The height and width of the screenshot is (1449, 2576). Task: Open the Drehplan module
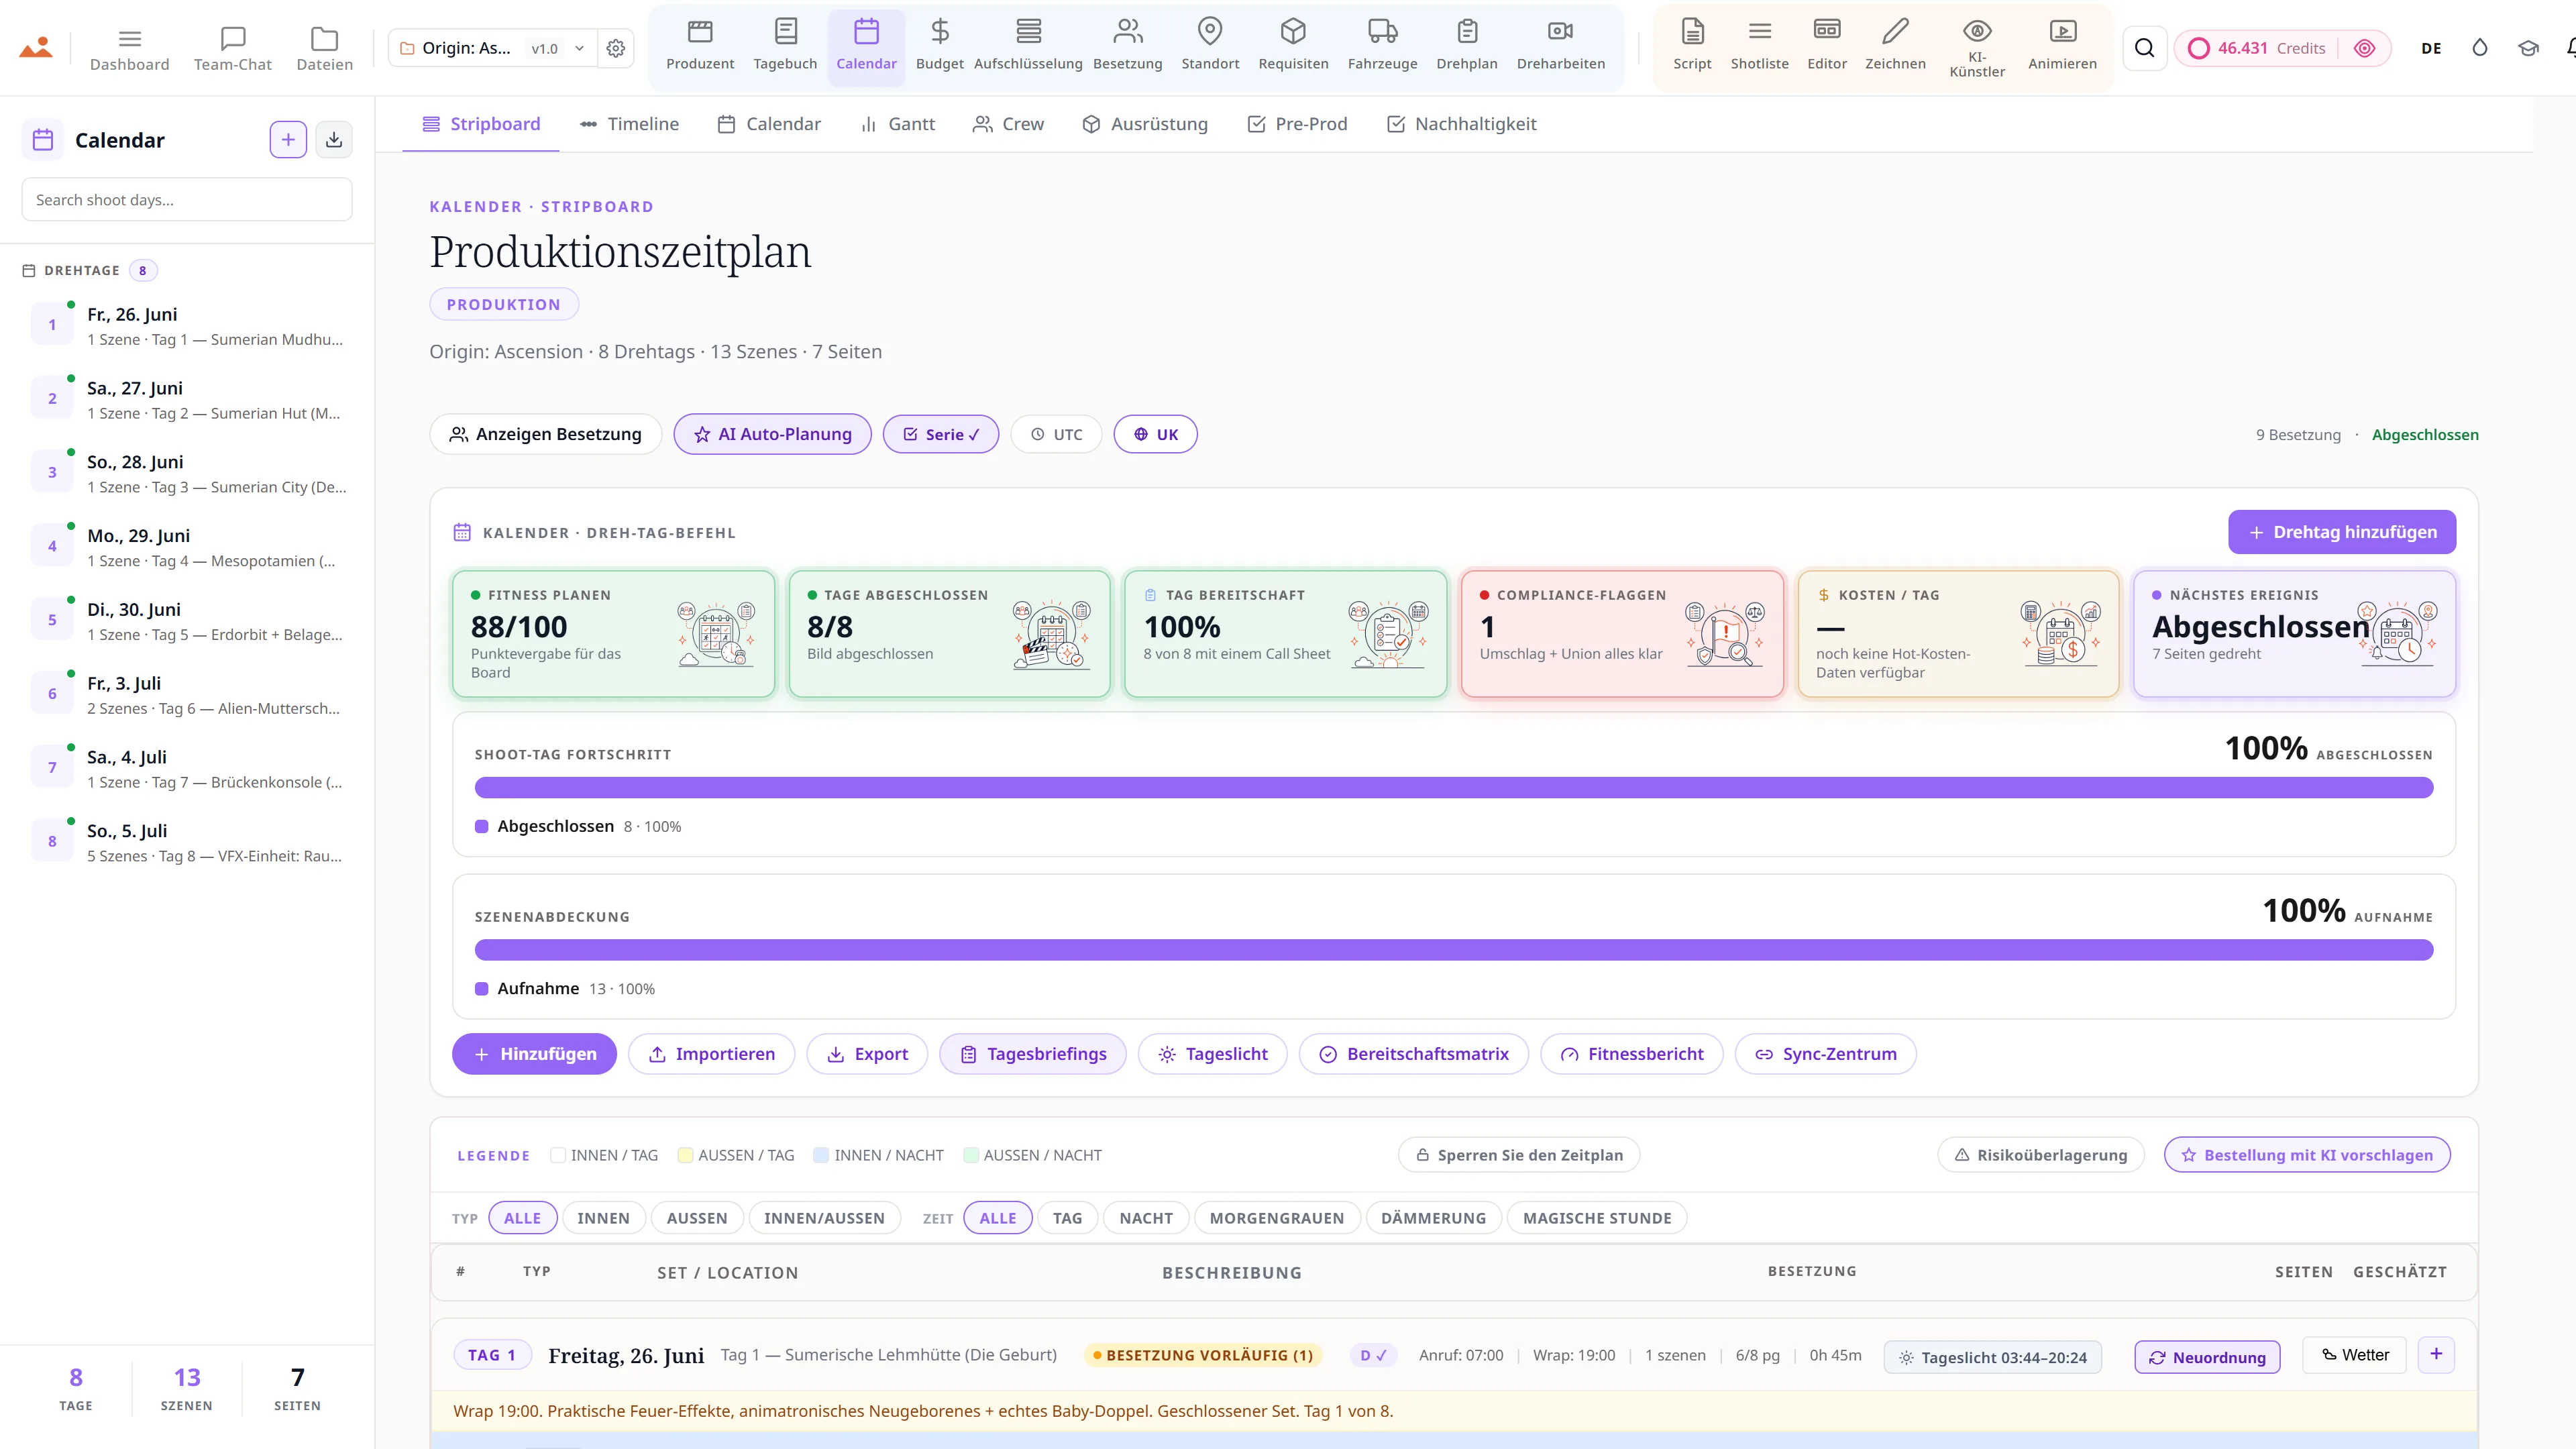point(1467,47)
